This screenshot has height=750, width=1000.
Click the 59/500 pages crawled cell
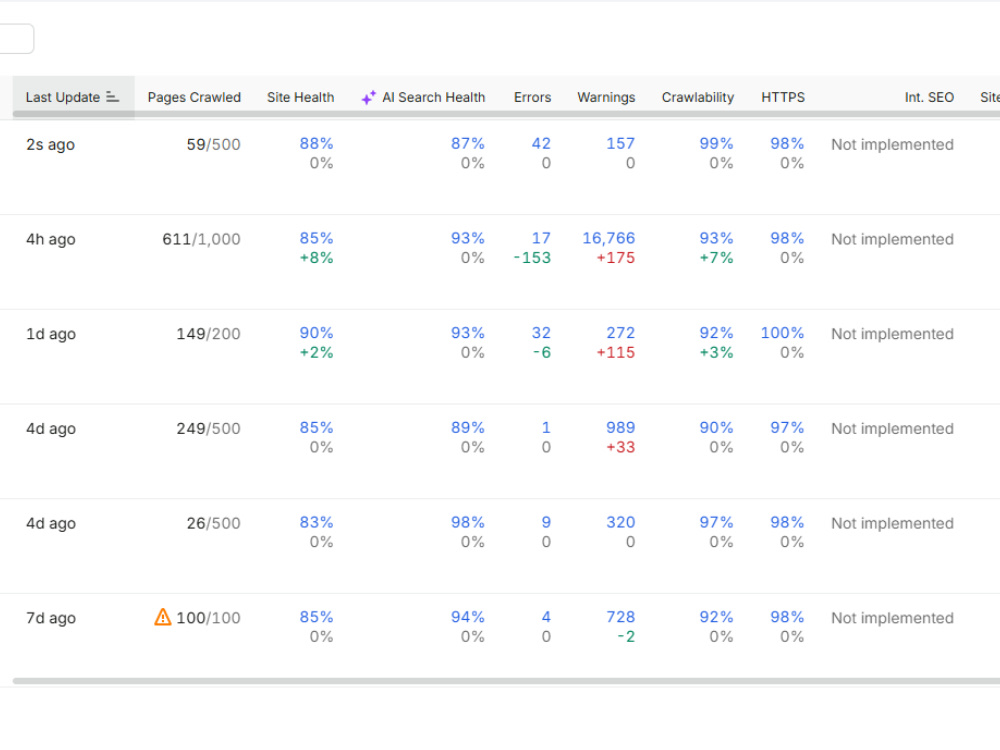[213, 144]
